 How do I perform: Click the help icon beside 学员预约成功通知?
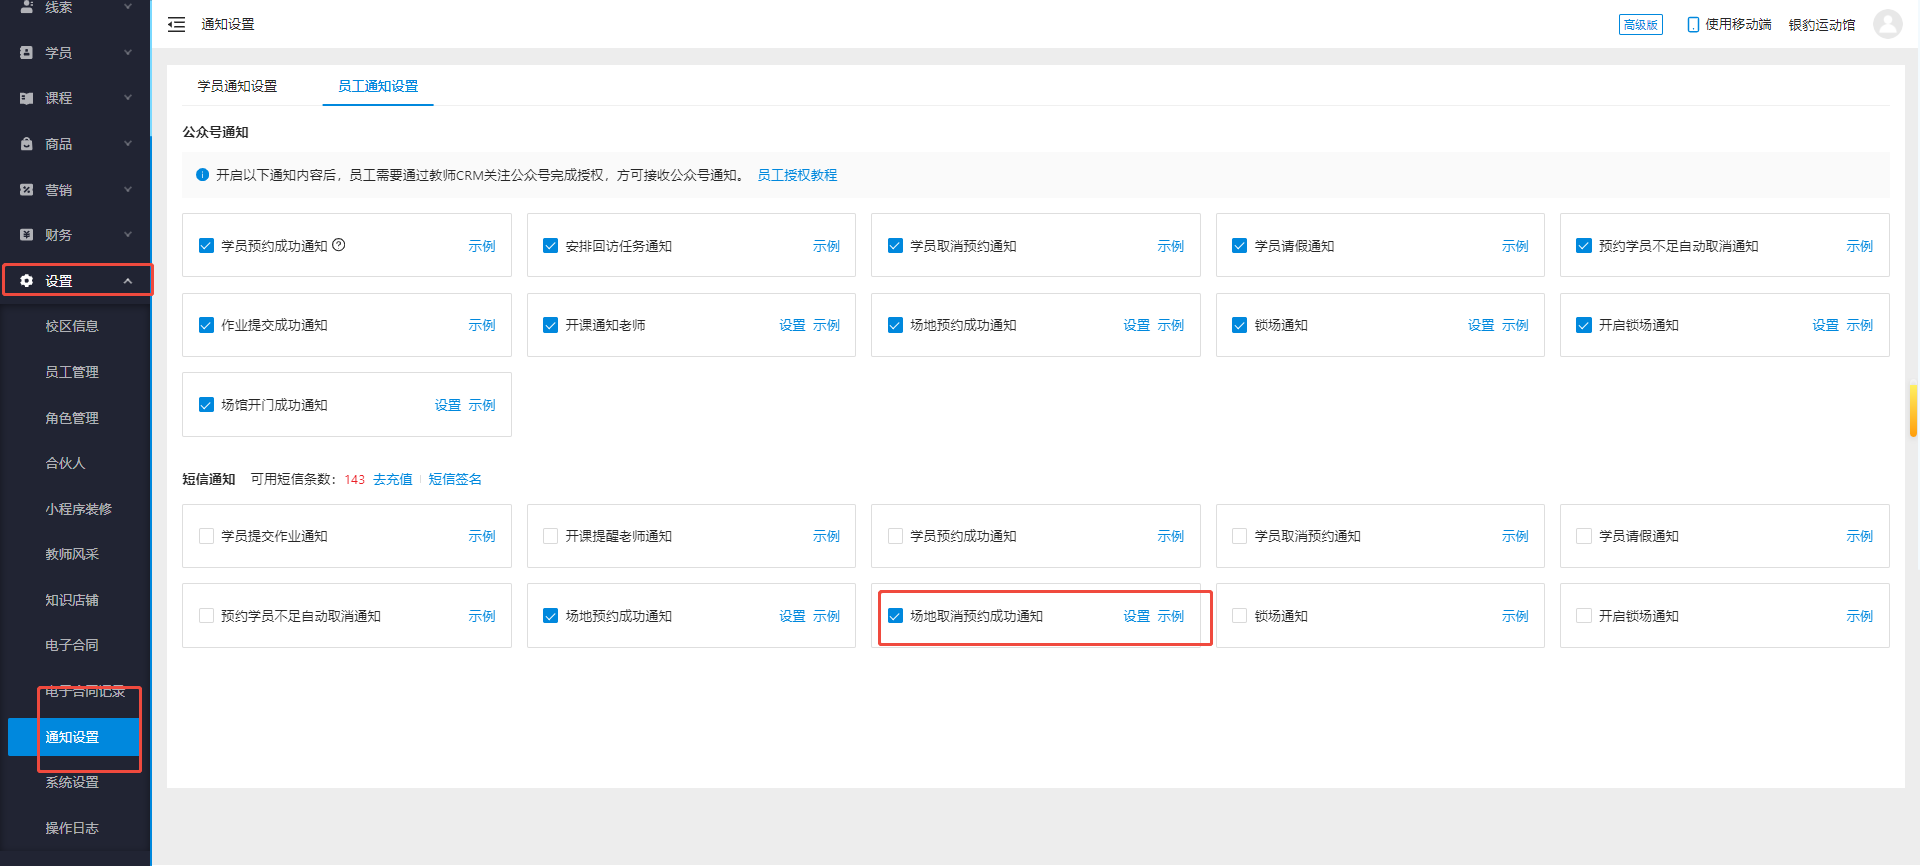339,245
